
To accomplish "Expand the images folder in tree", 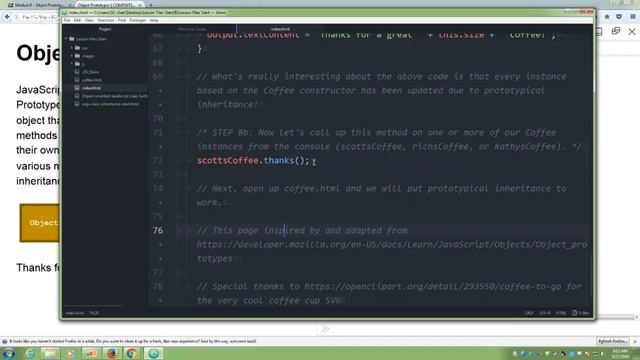I will [x=72, y=56].
